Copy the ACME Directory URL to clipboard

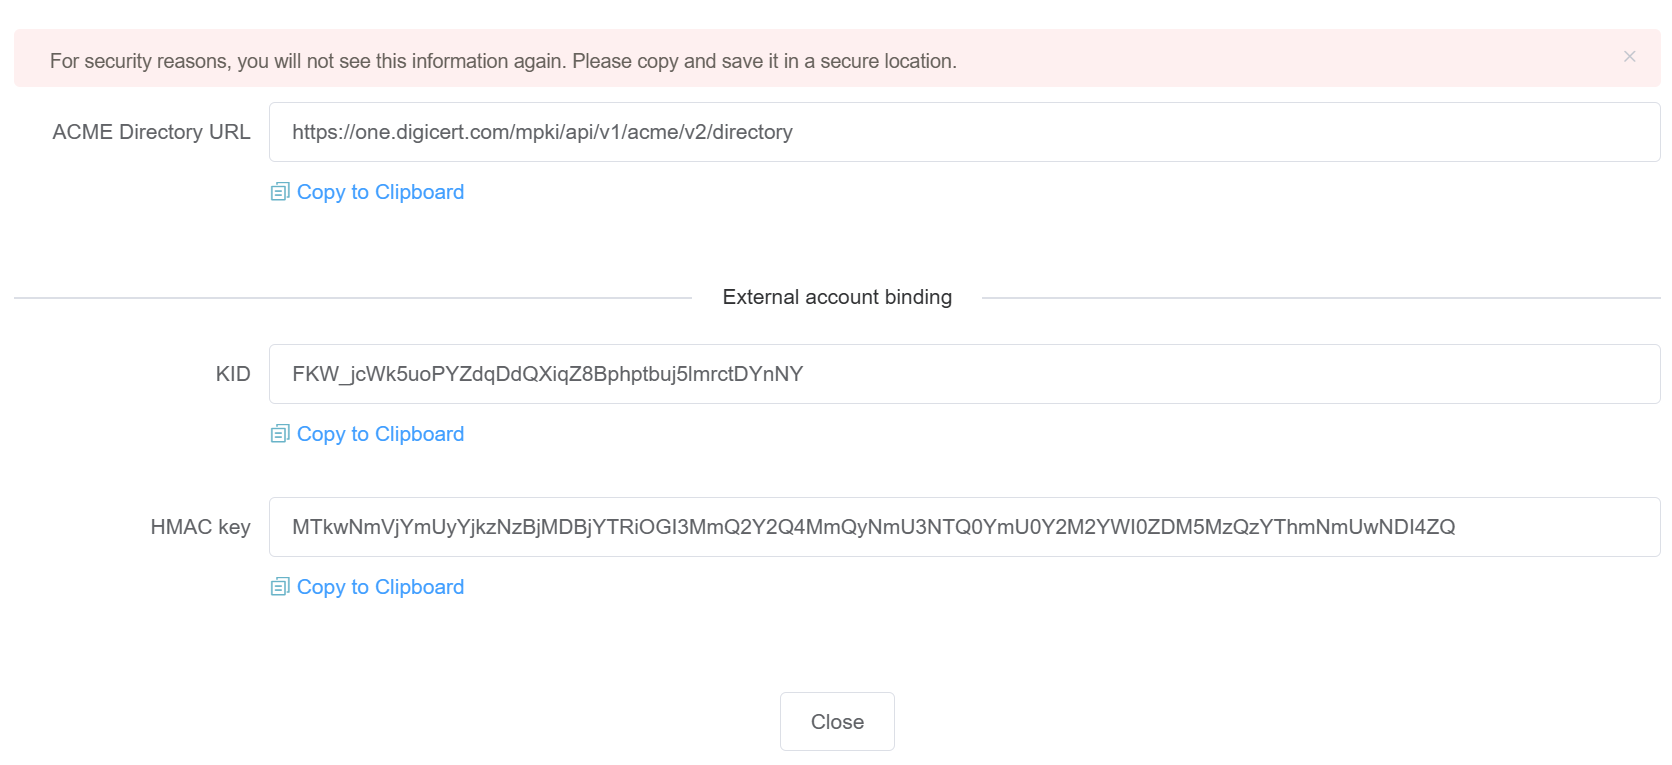click(x=379, y=191)
